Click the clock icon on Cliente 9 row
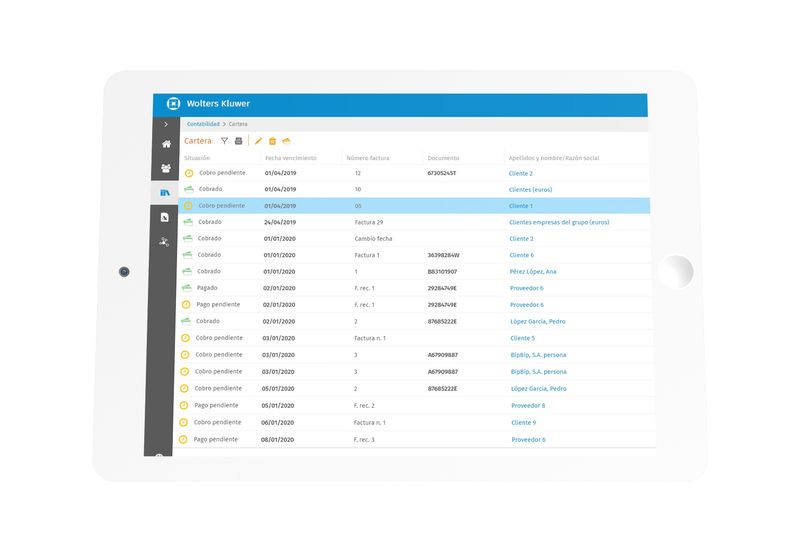The width and height of the screenshot is (800, 552). (184, 422)
